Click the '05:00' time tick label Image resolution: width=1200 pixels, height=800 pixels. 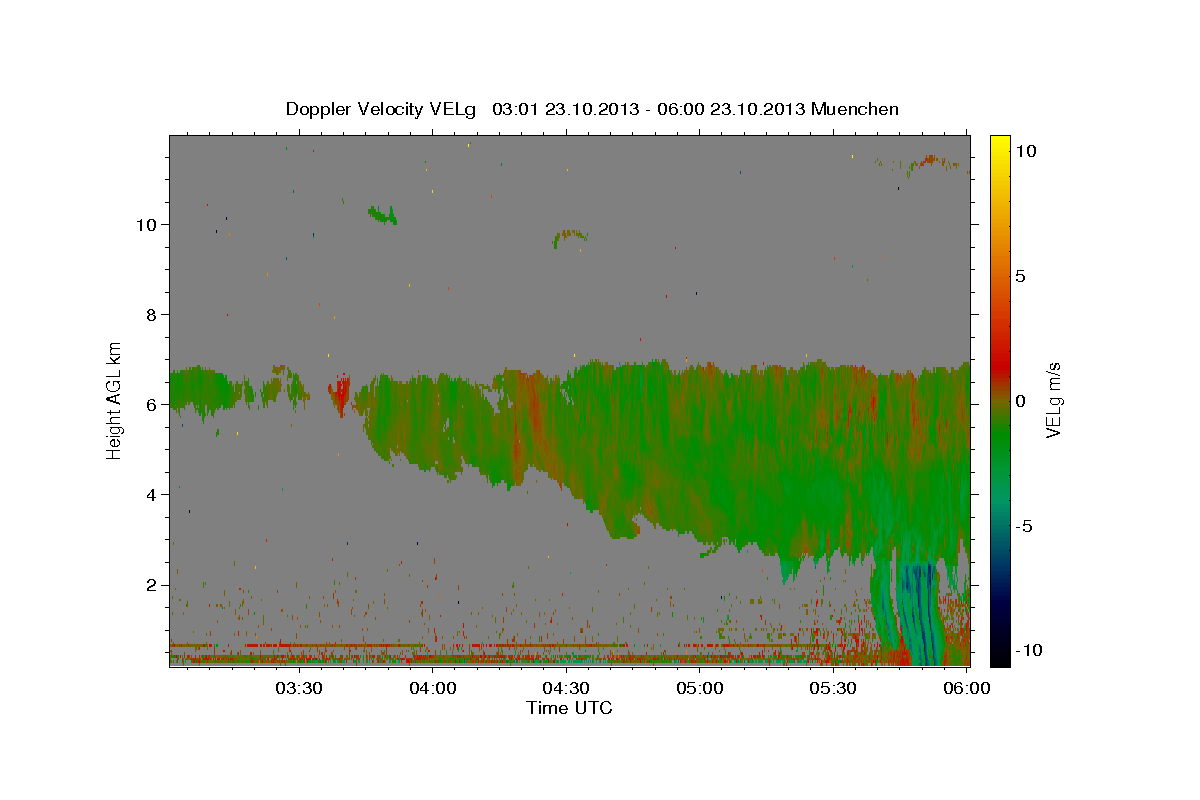pos(700,688)
